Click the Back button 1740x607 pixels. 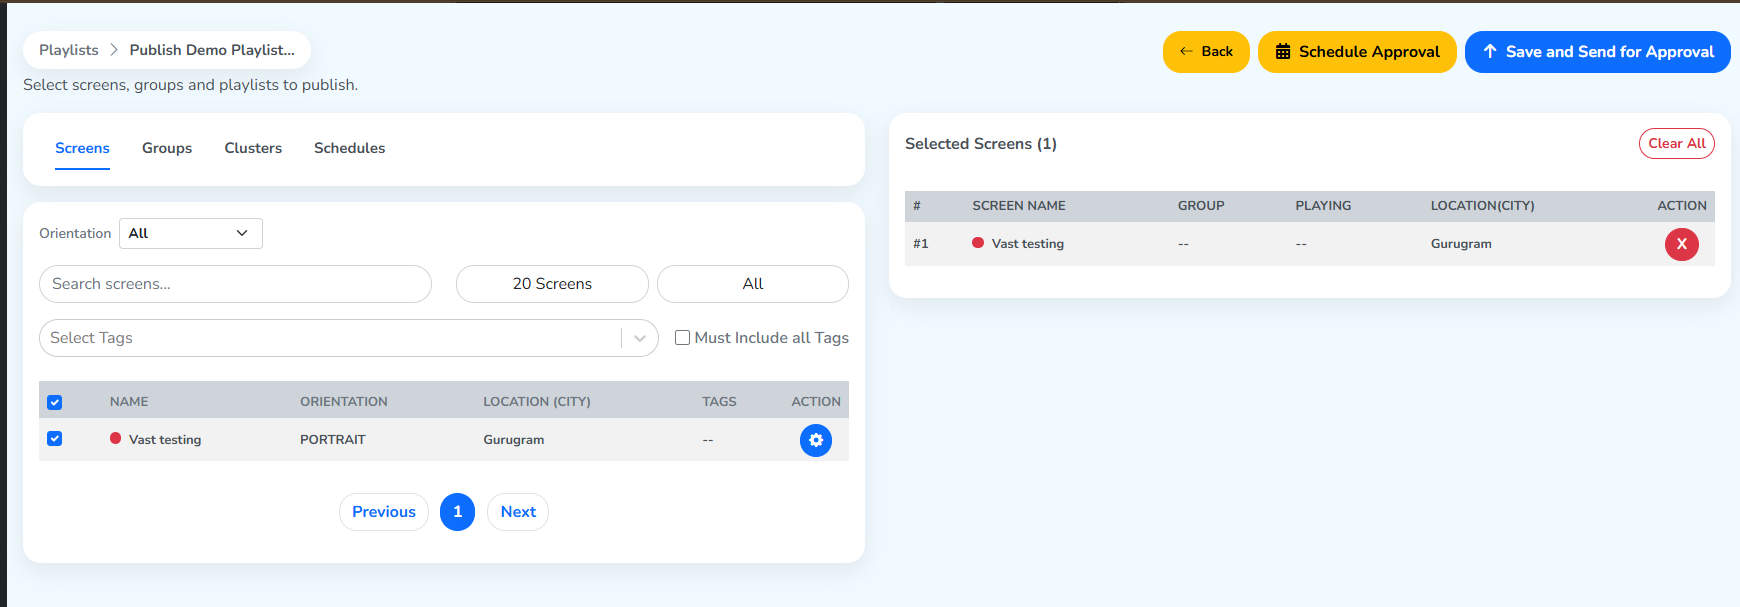(x=1206, y=52)
